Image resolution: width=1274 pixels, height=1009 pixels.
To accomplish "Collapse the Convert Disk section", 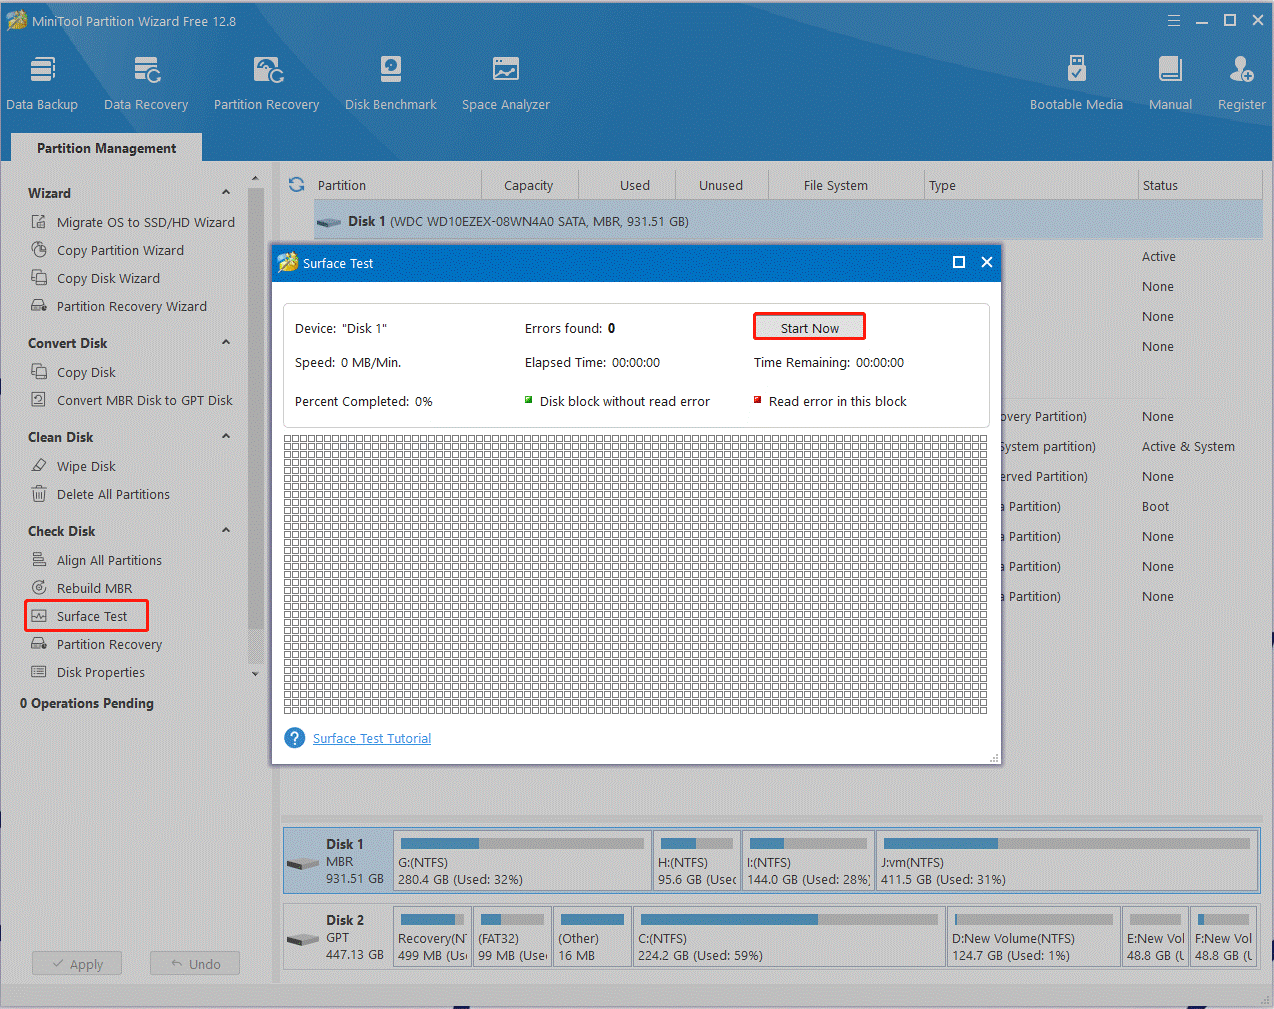I will pyautogui.click(x=226, y=342).
